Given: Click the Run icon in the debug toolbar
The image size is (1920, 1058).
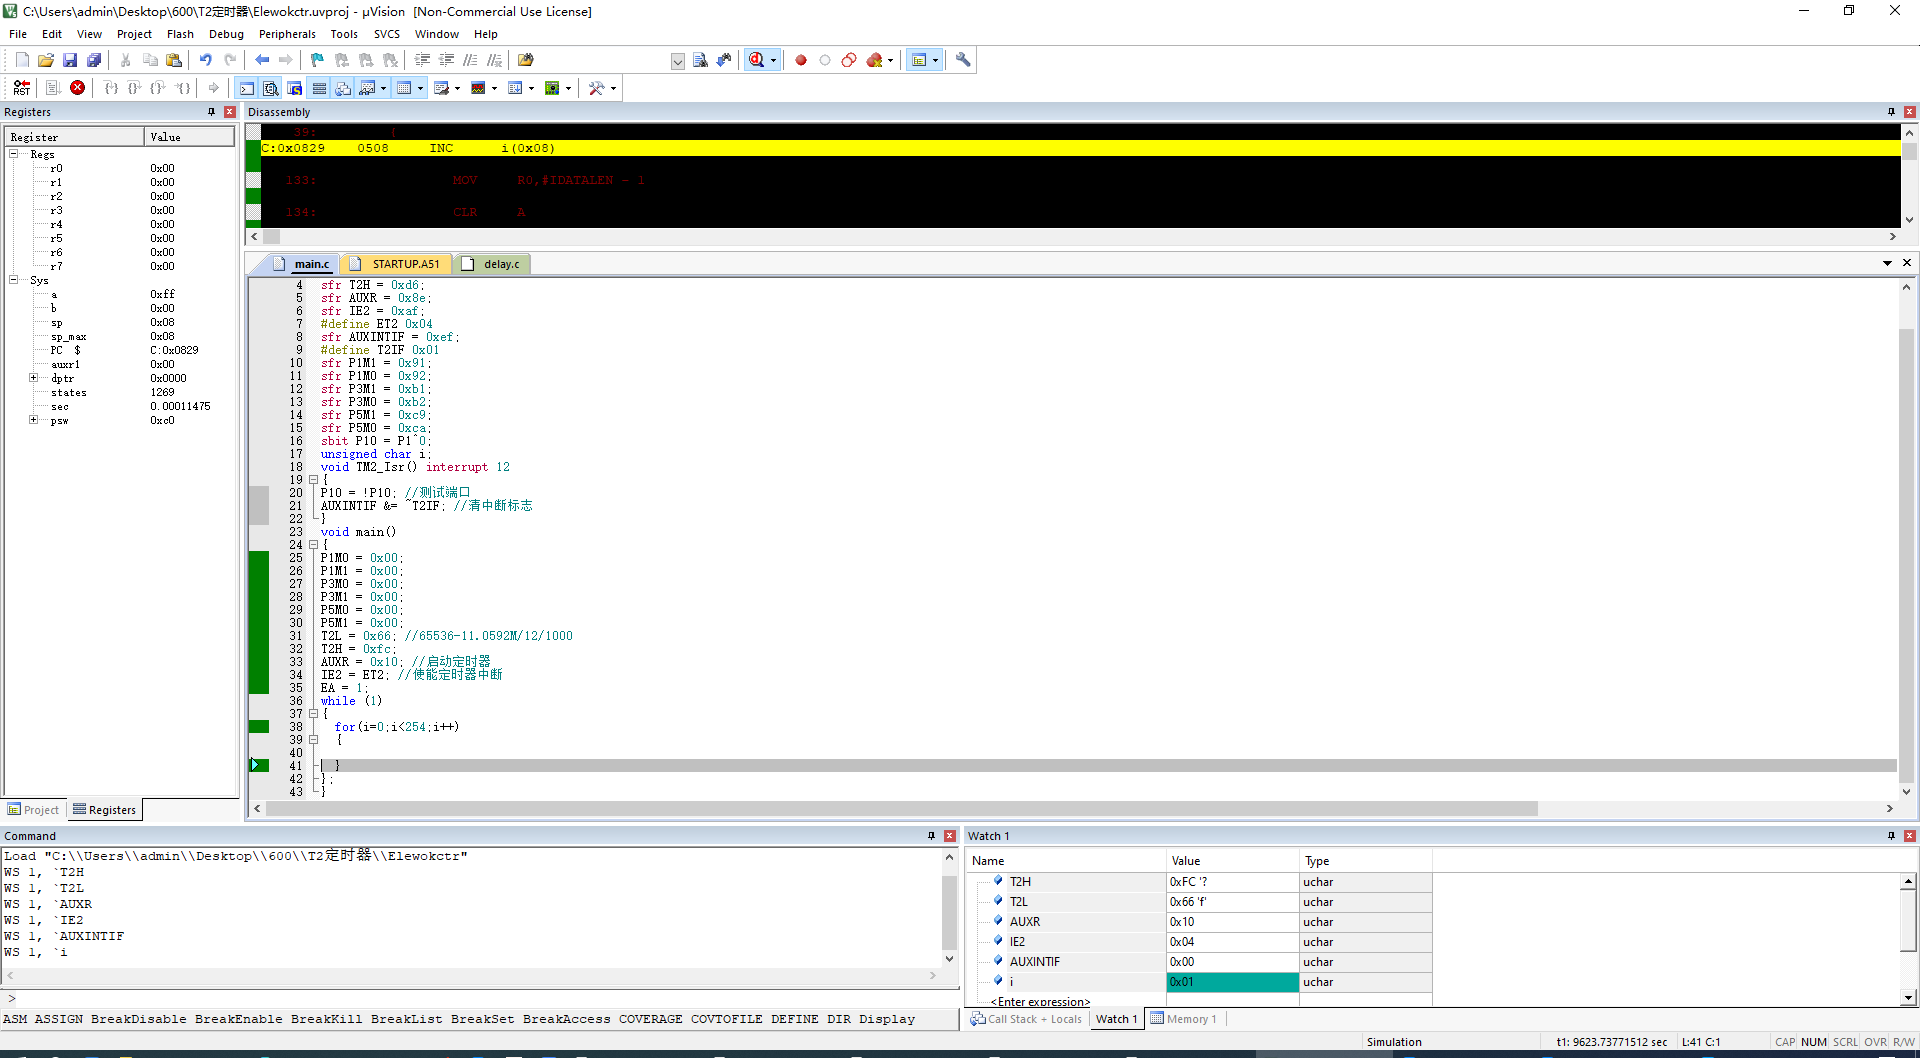Looking at the screenshot, I should [54, 88].
